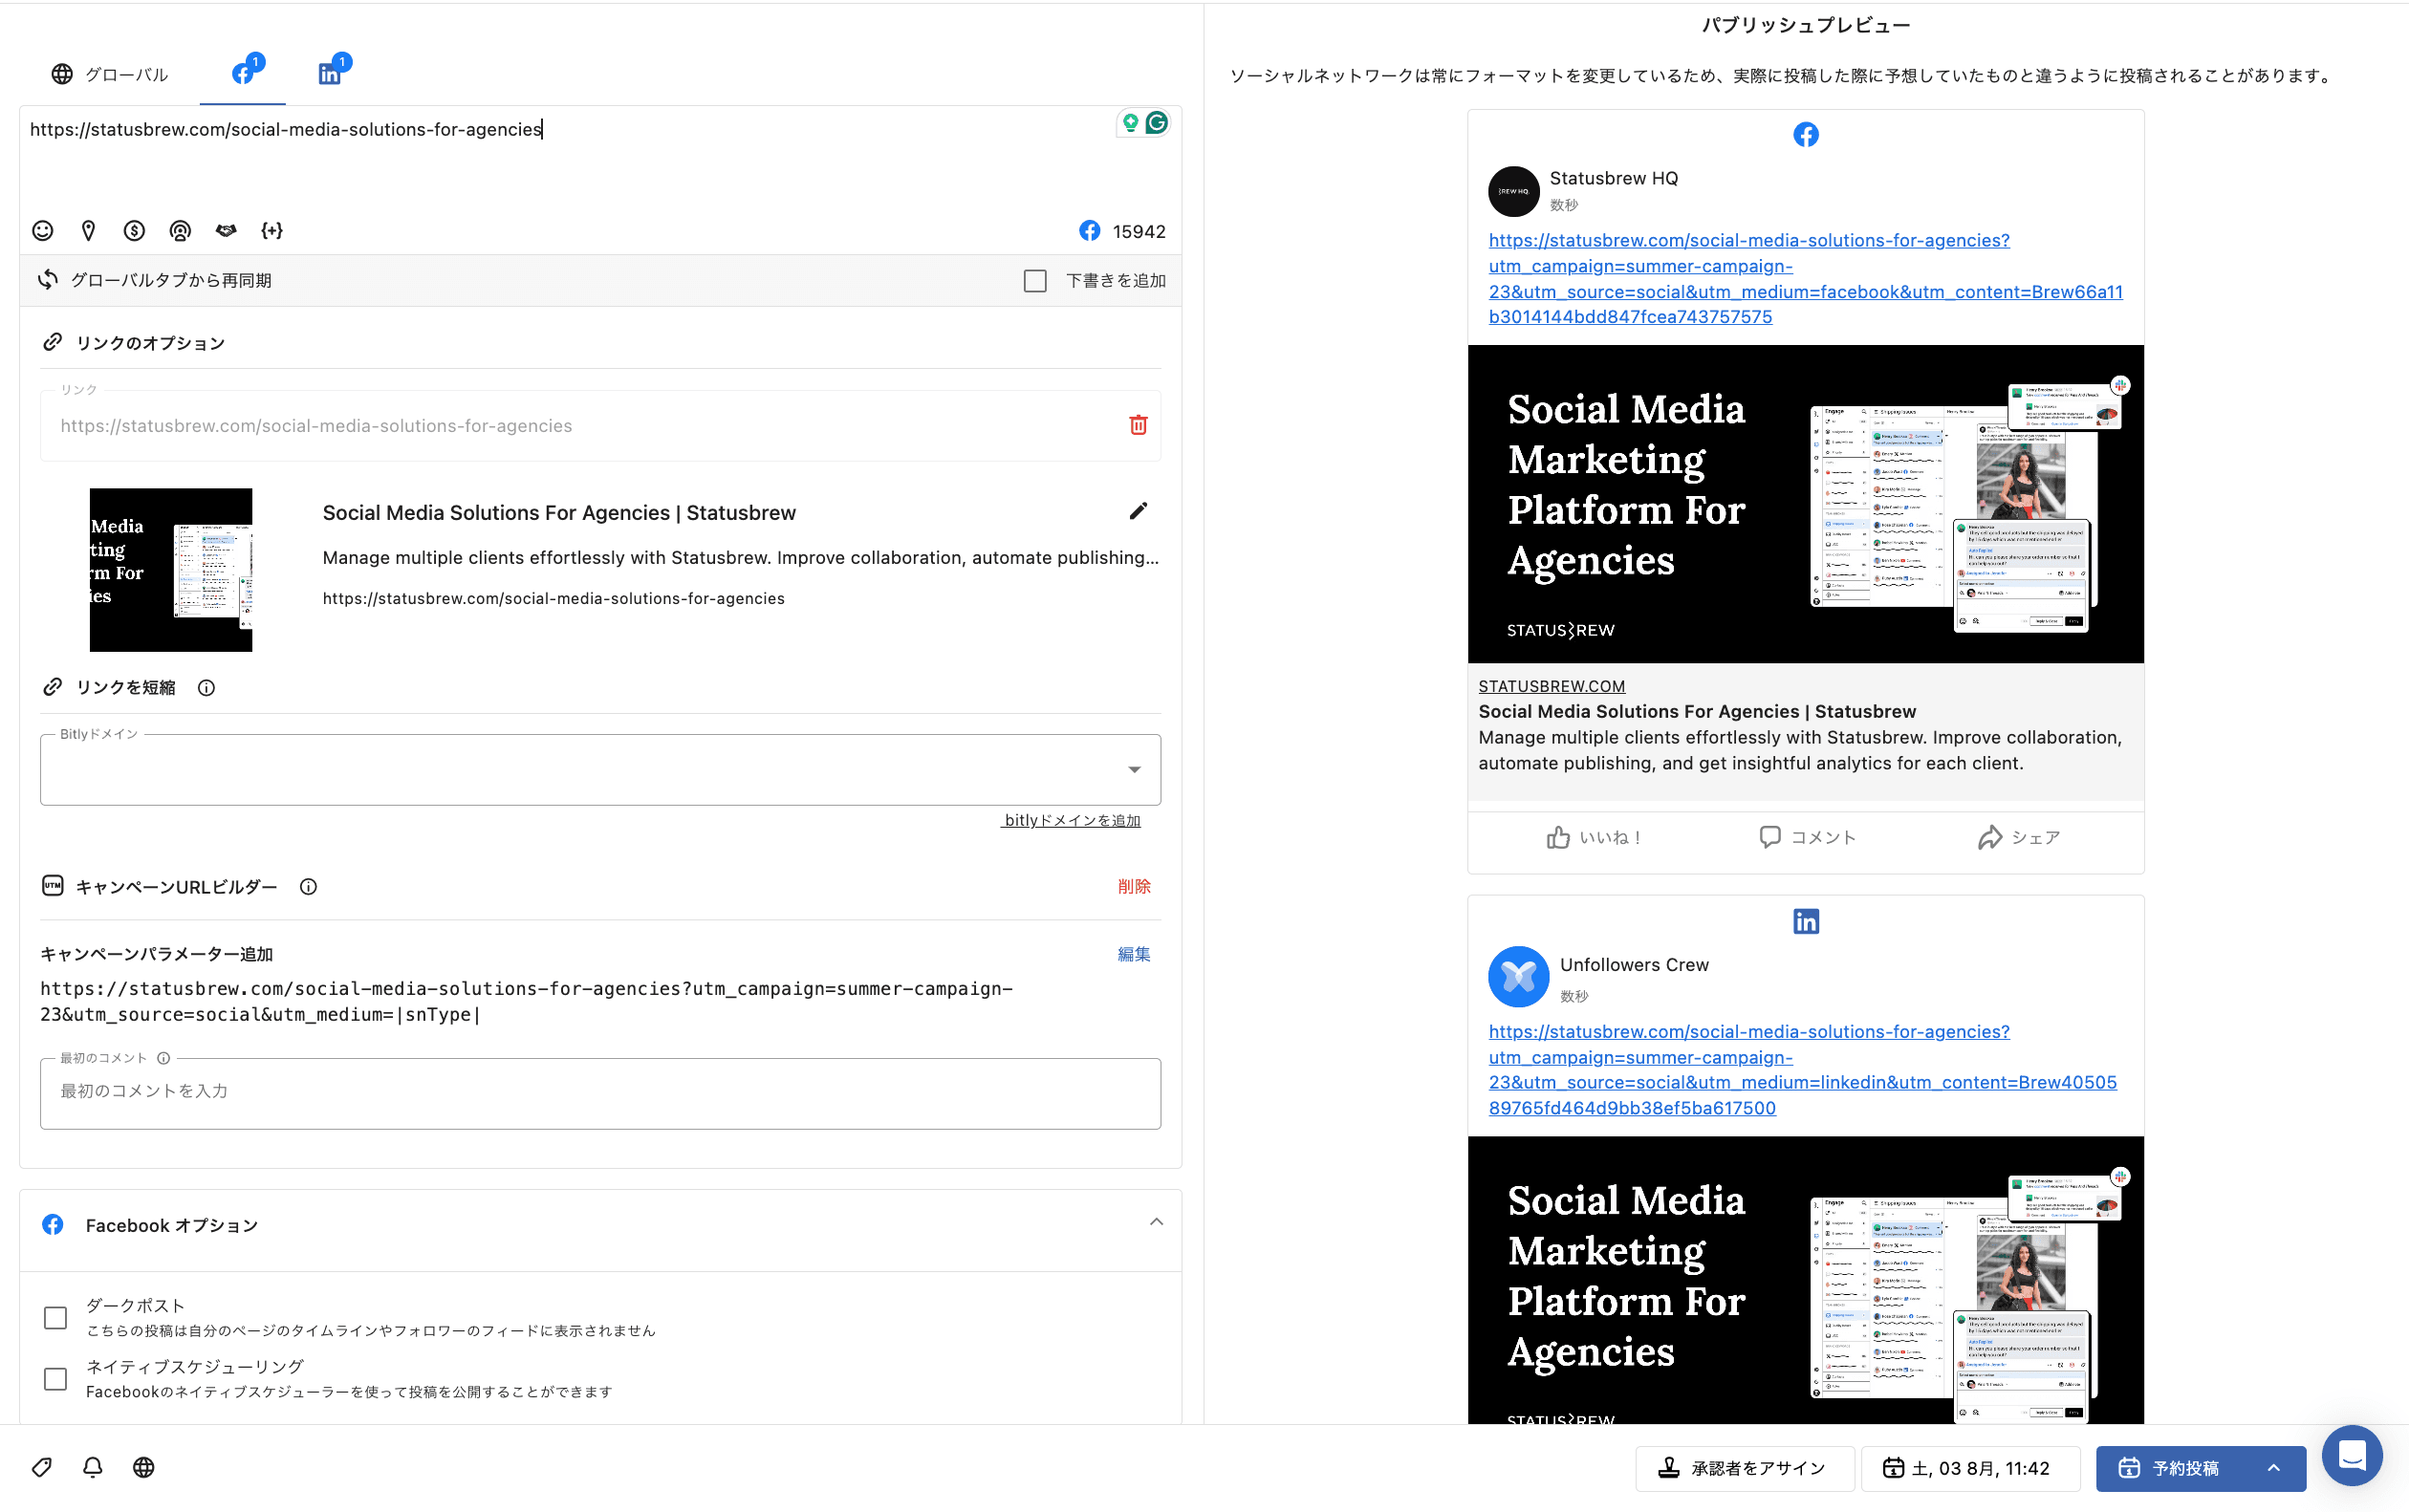Click the Facebook character count 15942
The width and height of the screenshot is (2409, 1512).
1138,232
